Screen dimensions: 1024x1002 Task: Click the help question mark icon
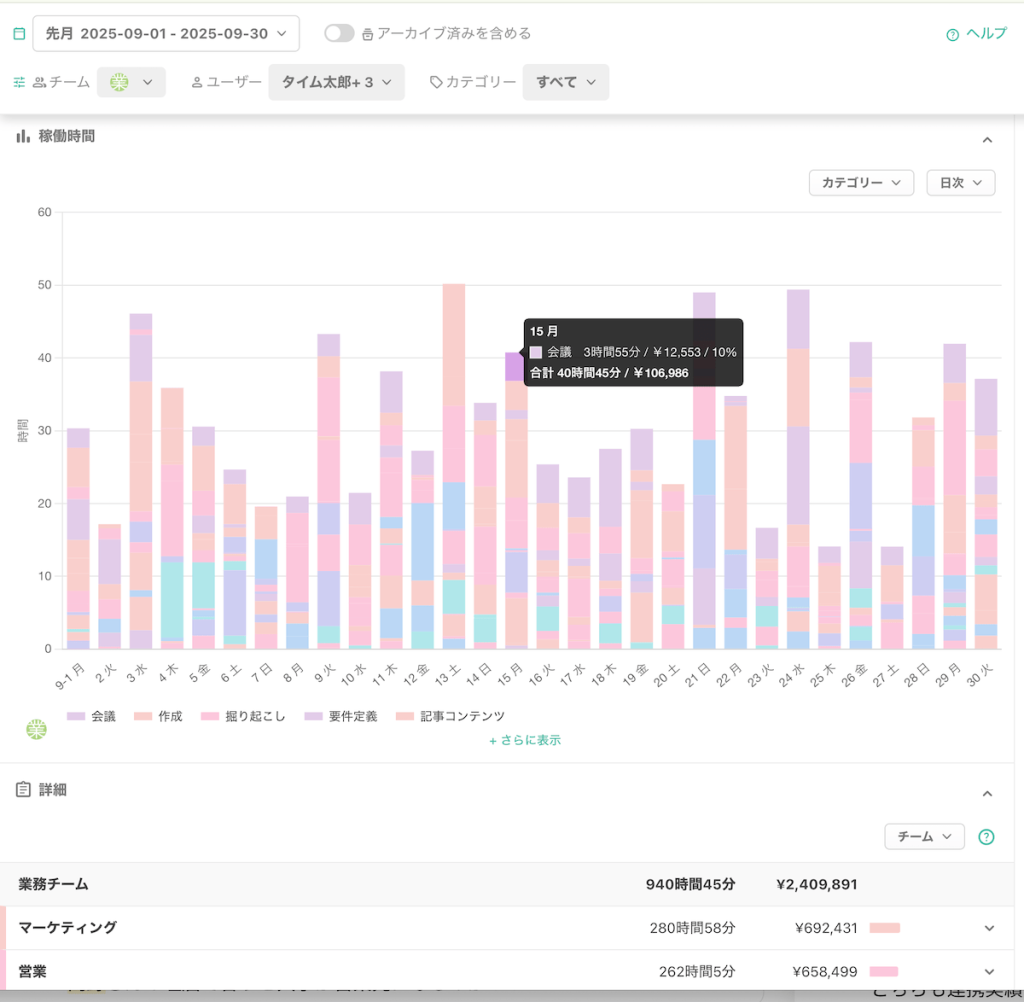click(x=952, y=34)
